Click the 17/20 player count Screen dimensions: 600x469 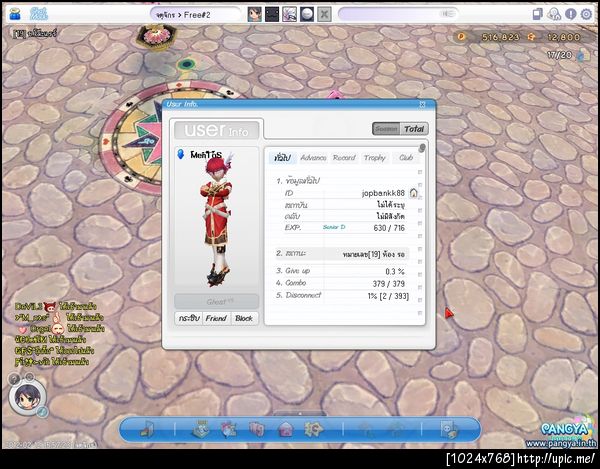[559, 55]
